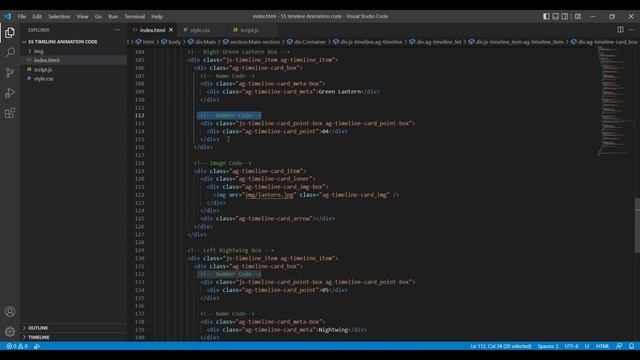The height and width of the screenshot is (360, 640).
Task: Open the Go menu
Action: (98, 17)
